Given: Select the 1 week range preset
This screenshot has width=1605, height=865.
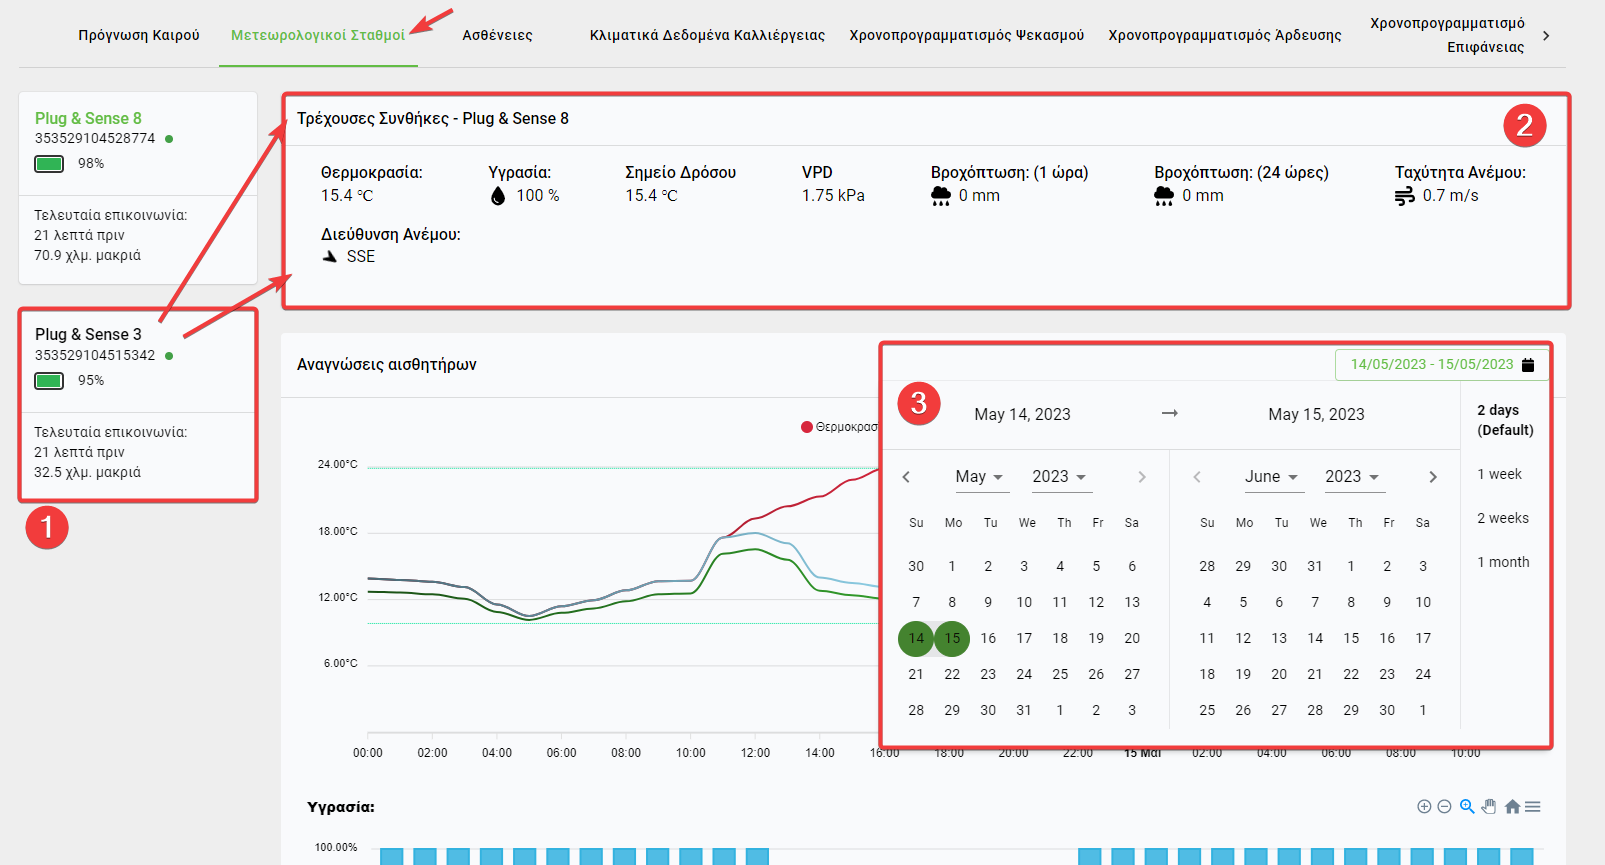Looking at the screenshot, I should pos(1499,474).
